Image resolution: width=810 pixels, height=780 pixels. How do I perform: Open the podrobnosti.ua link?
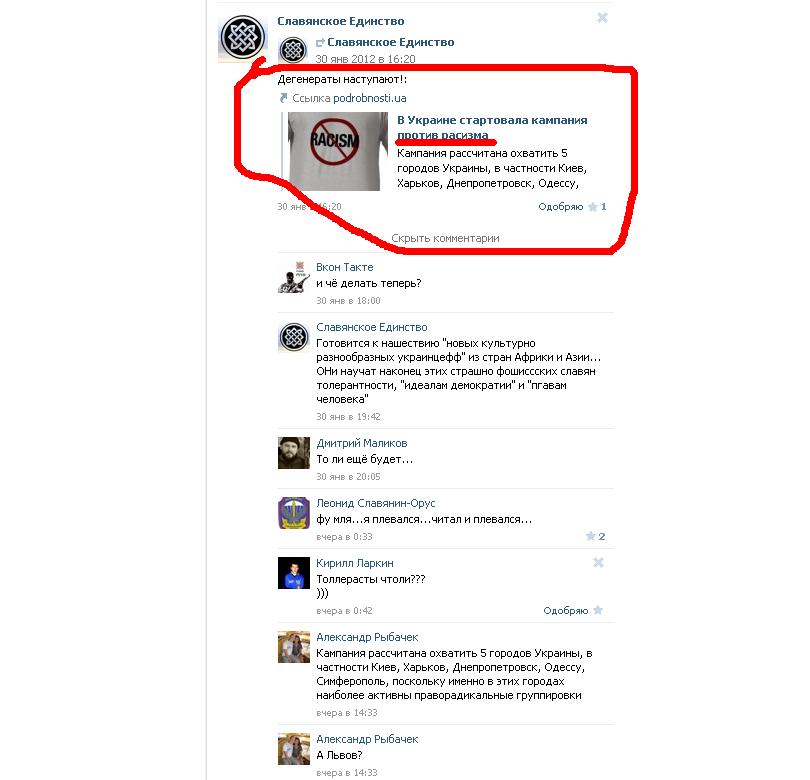(x=349, y=98)
